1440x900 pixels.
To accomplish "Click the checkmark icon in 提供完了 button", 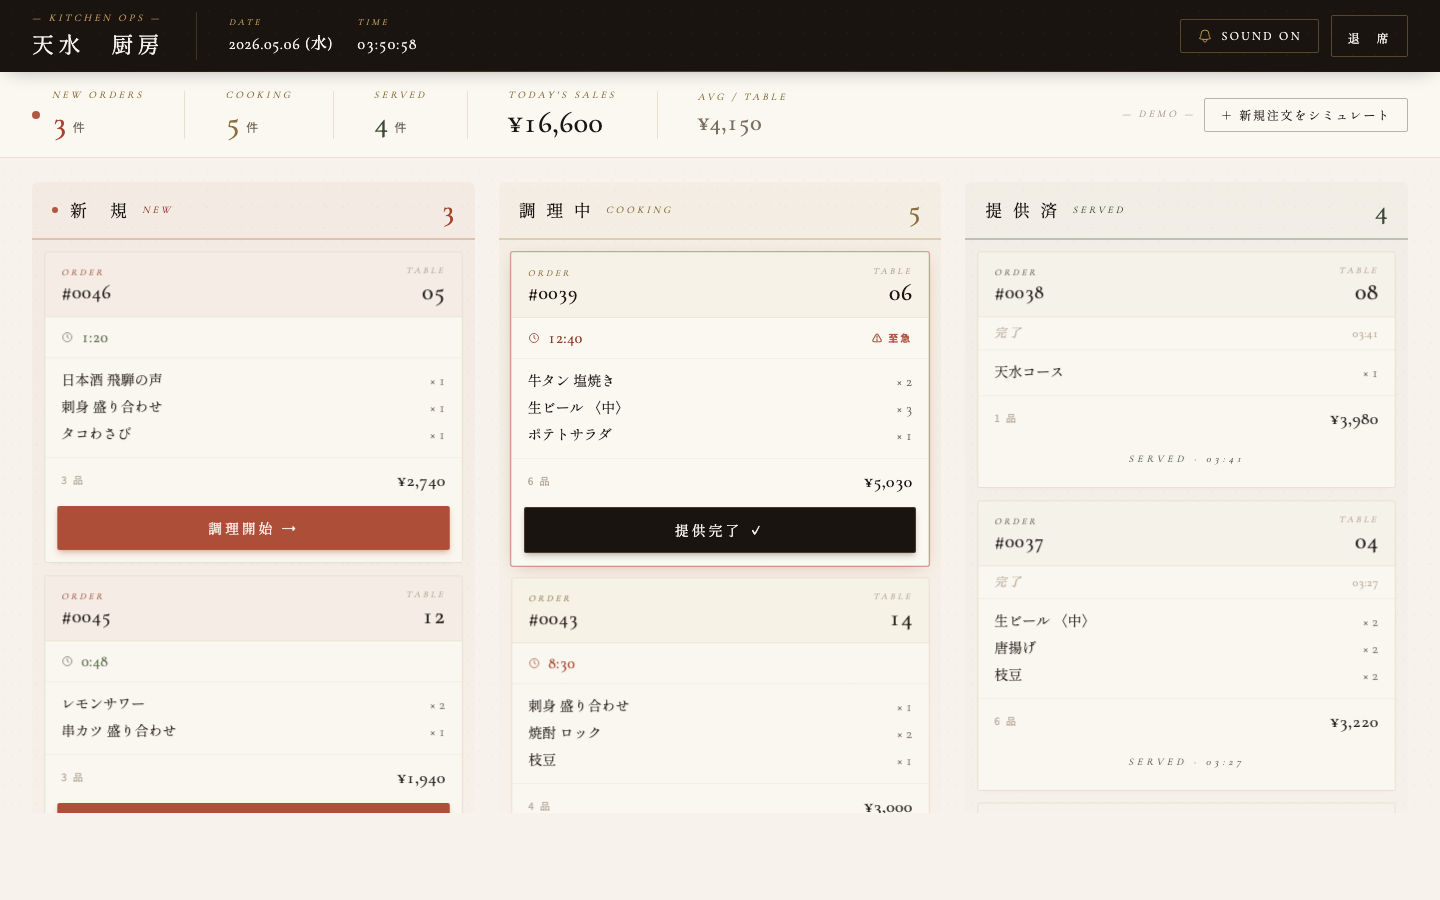I will click(756, 531).
